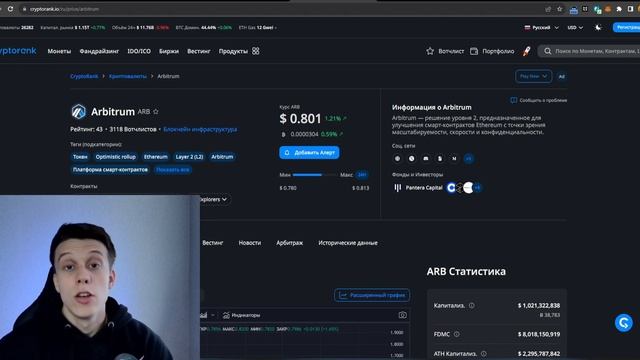Screen dimensions: 640x360
Task: Open the fourth social network icon
Action: [440, 158]
